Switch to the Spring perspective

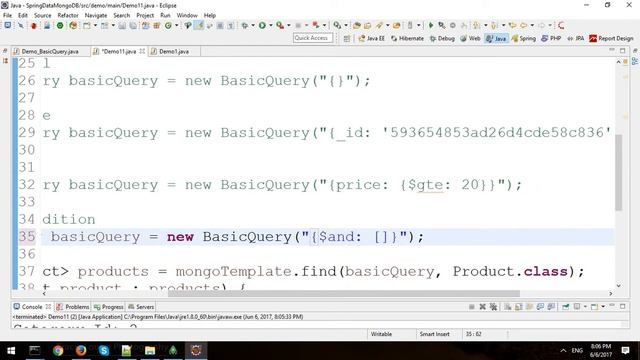523,38
